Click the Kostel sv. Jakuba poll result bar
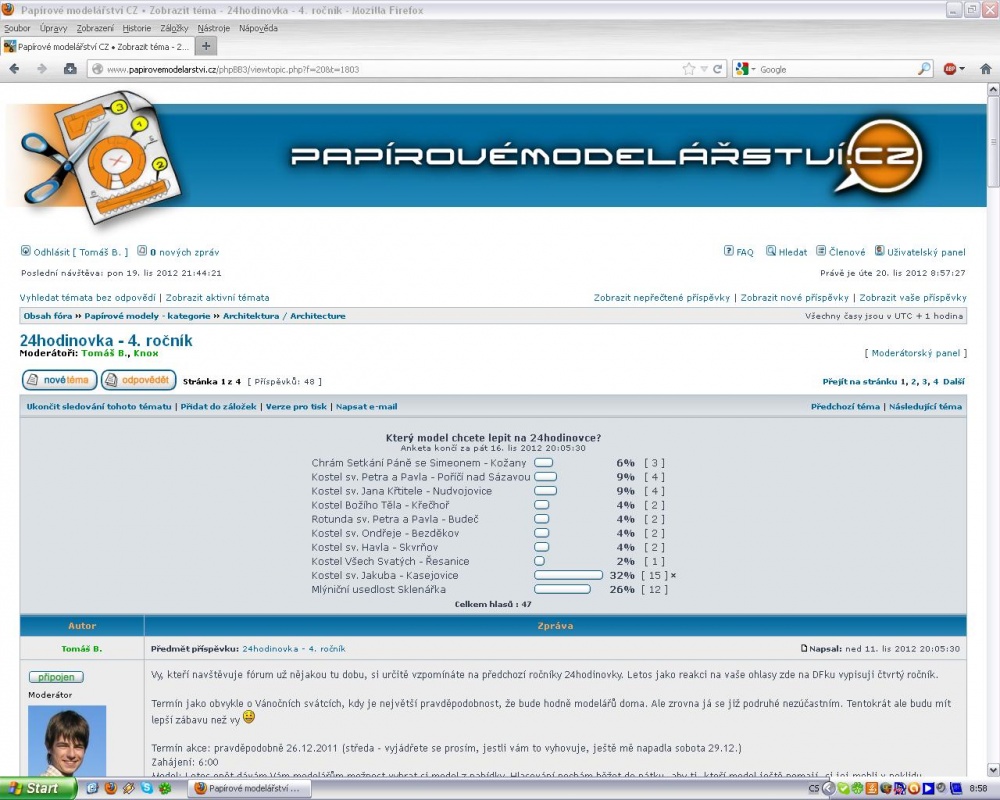Screen dimensions: 1000x800 (x=568, y=575)
